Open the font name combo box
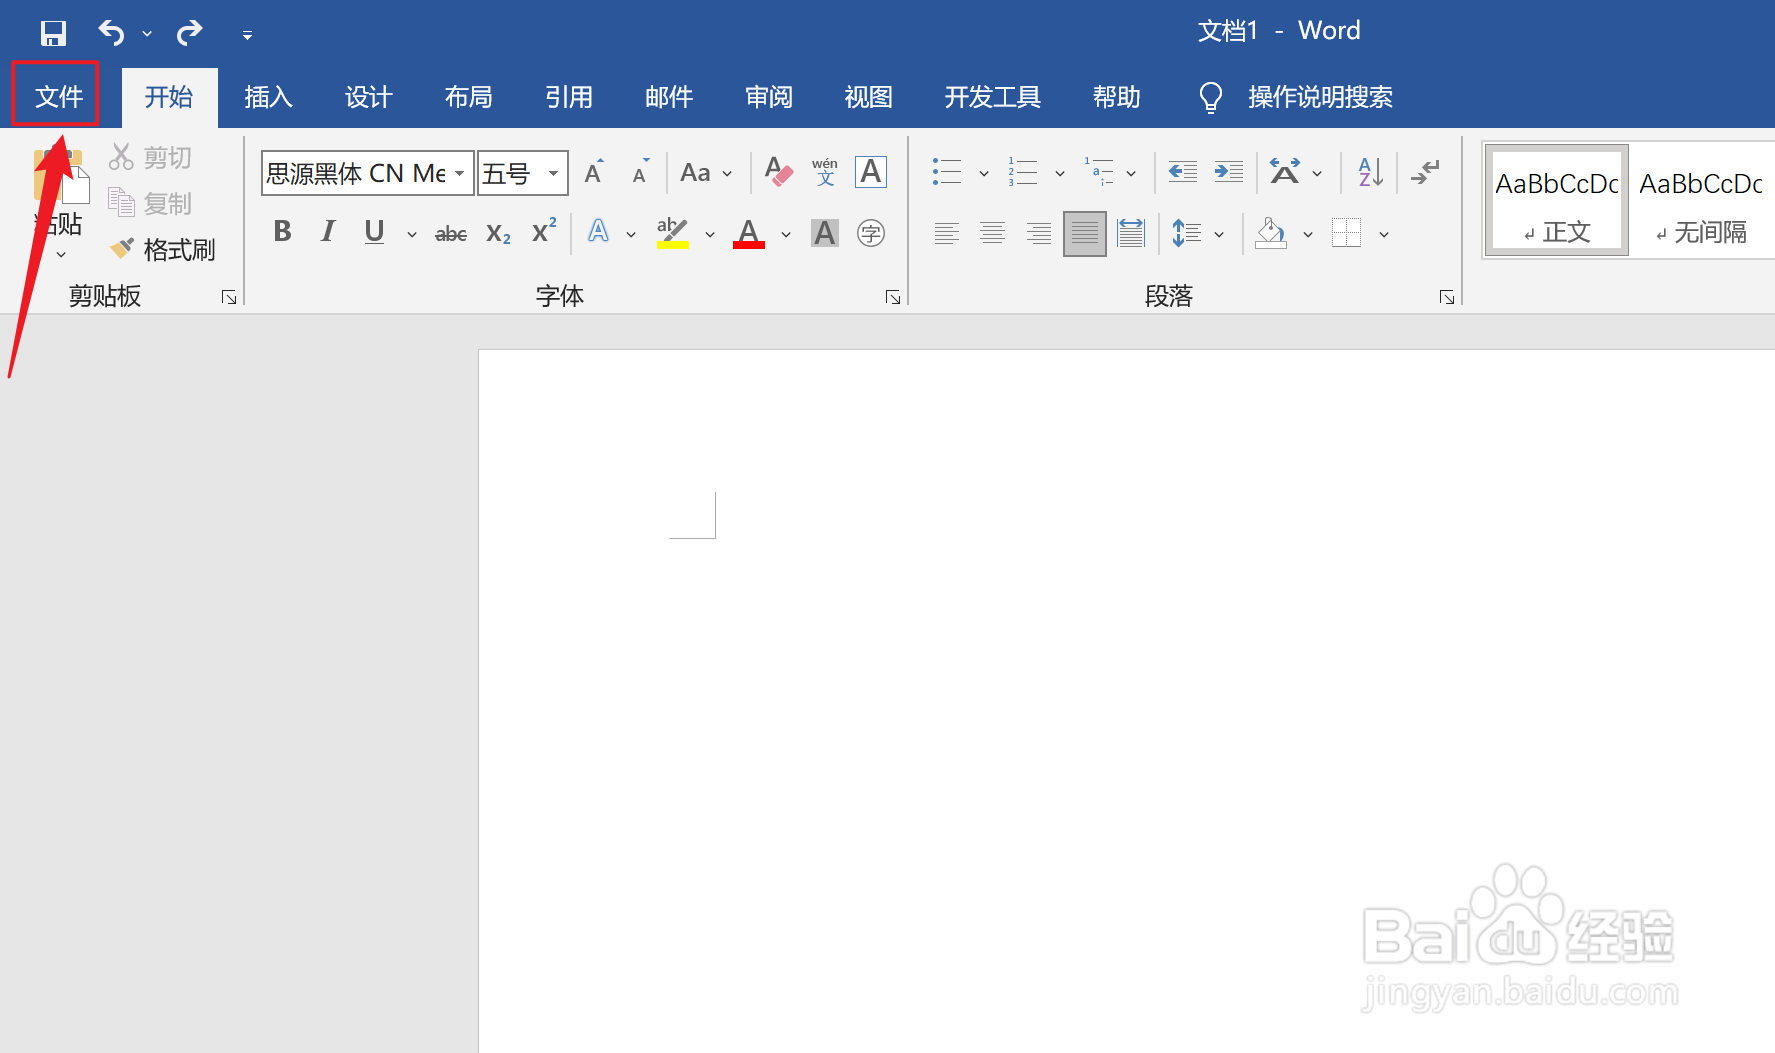The width and height of the screenshot is (1775, 1053). 367,173
